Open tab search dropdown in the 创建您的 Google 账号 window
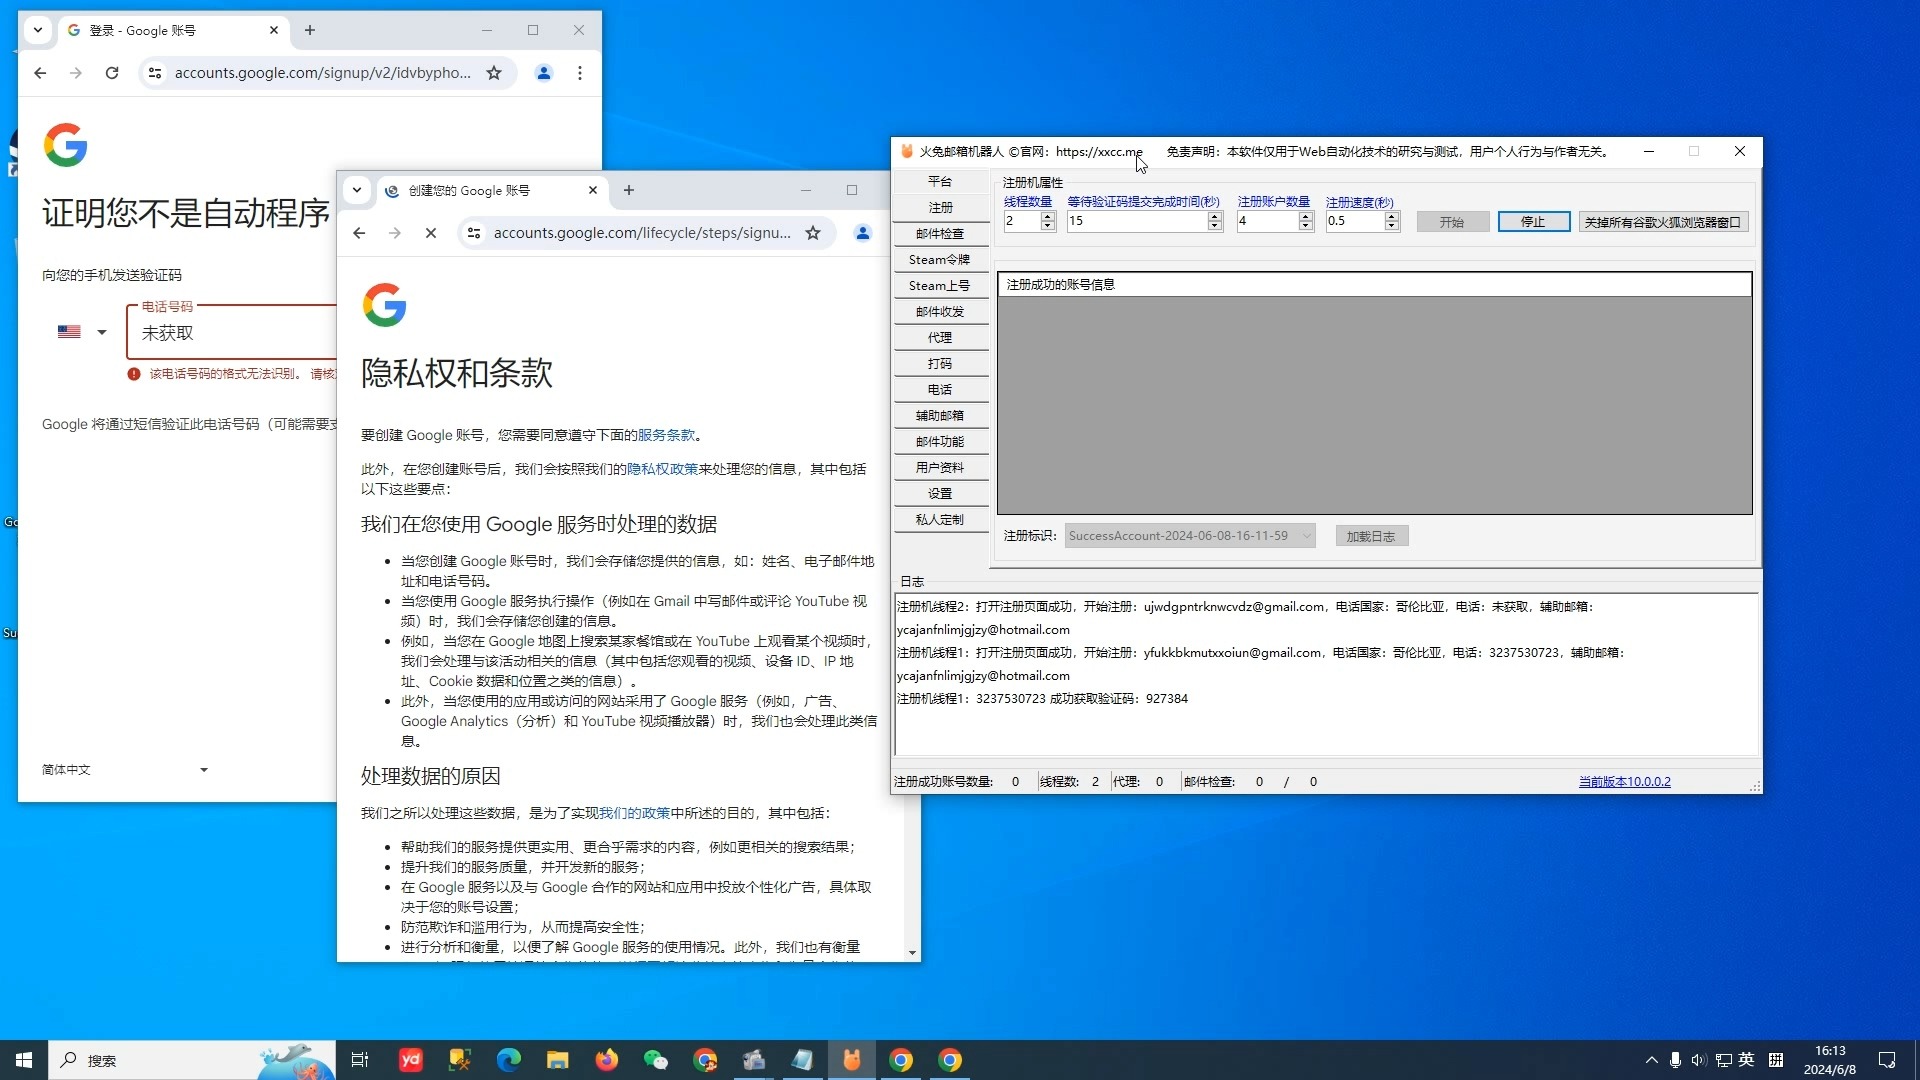The image size is (1920, 1080). pyautogui.click(x=357, y=190)
